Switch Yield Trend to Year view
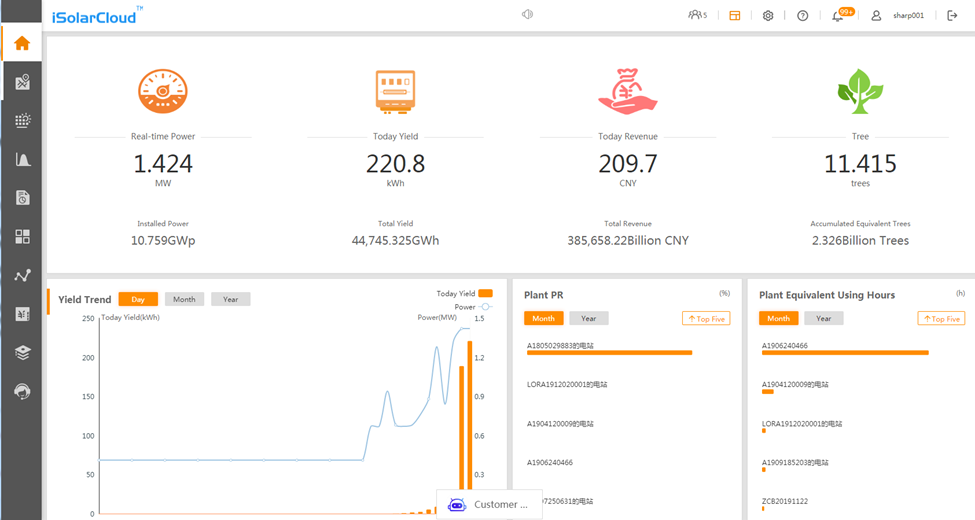 230,299
